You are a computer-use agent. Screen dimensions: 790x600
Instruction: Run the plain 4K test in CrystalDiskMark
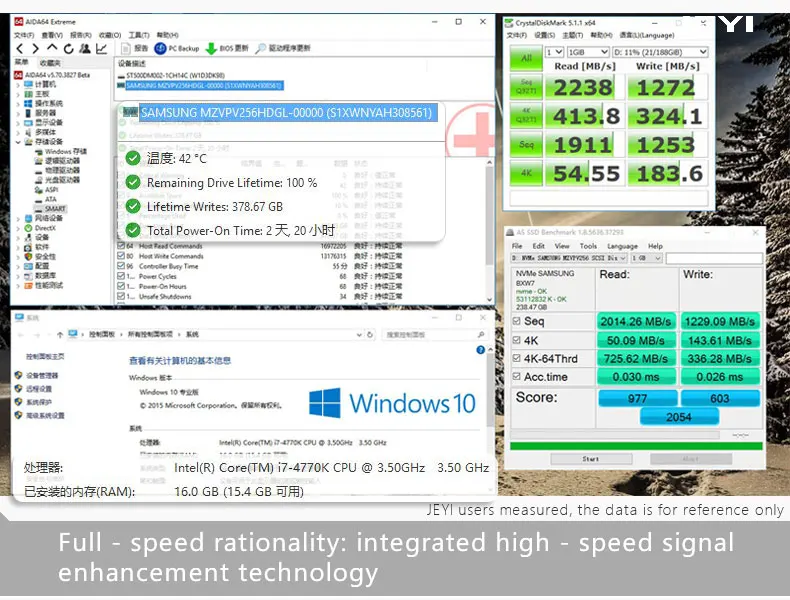point(526,173)
